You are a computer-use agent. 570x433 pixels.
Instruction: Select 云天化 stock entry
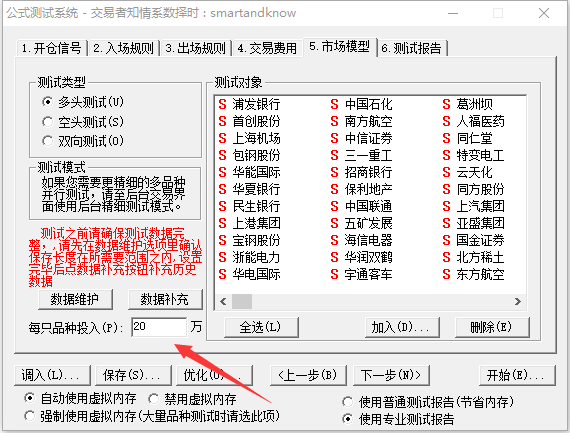[x=468, y=172]
